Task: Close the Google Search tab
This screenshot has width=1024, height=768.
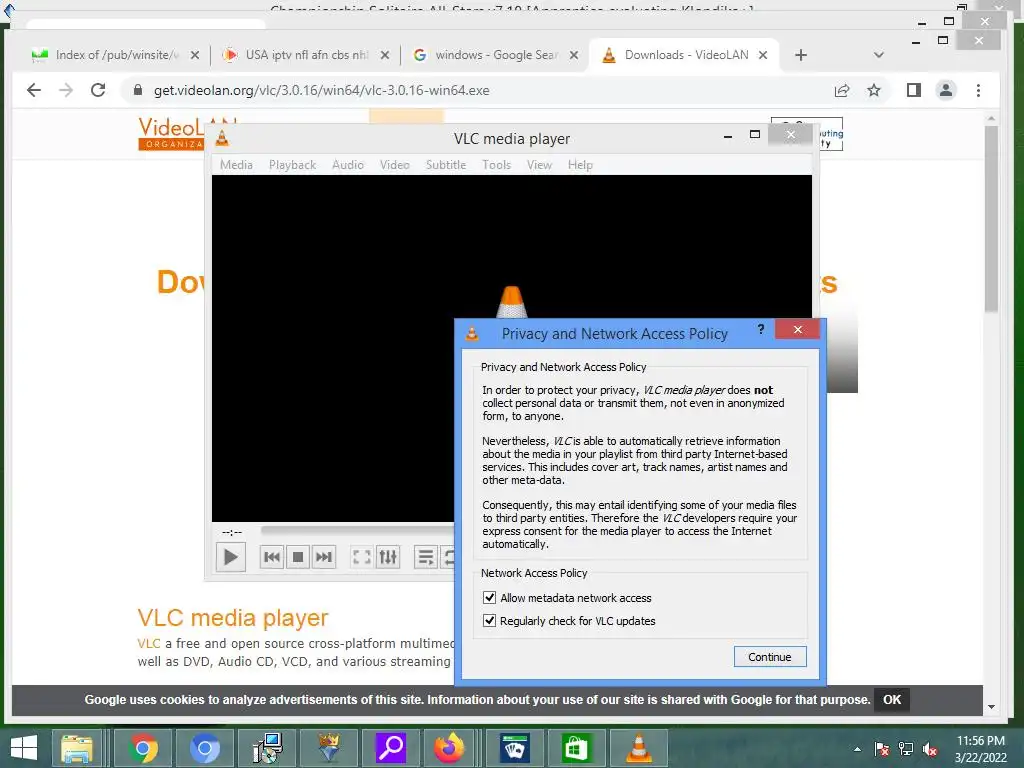Action: 573,56
